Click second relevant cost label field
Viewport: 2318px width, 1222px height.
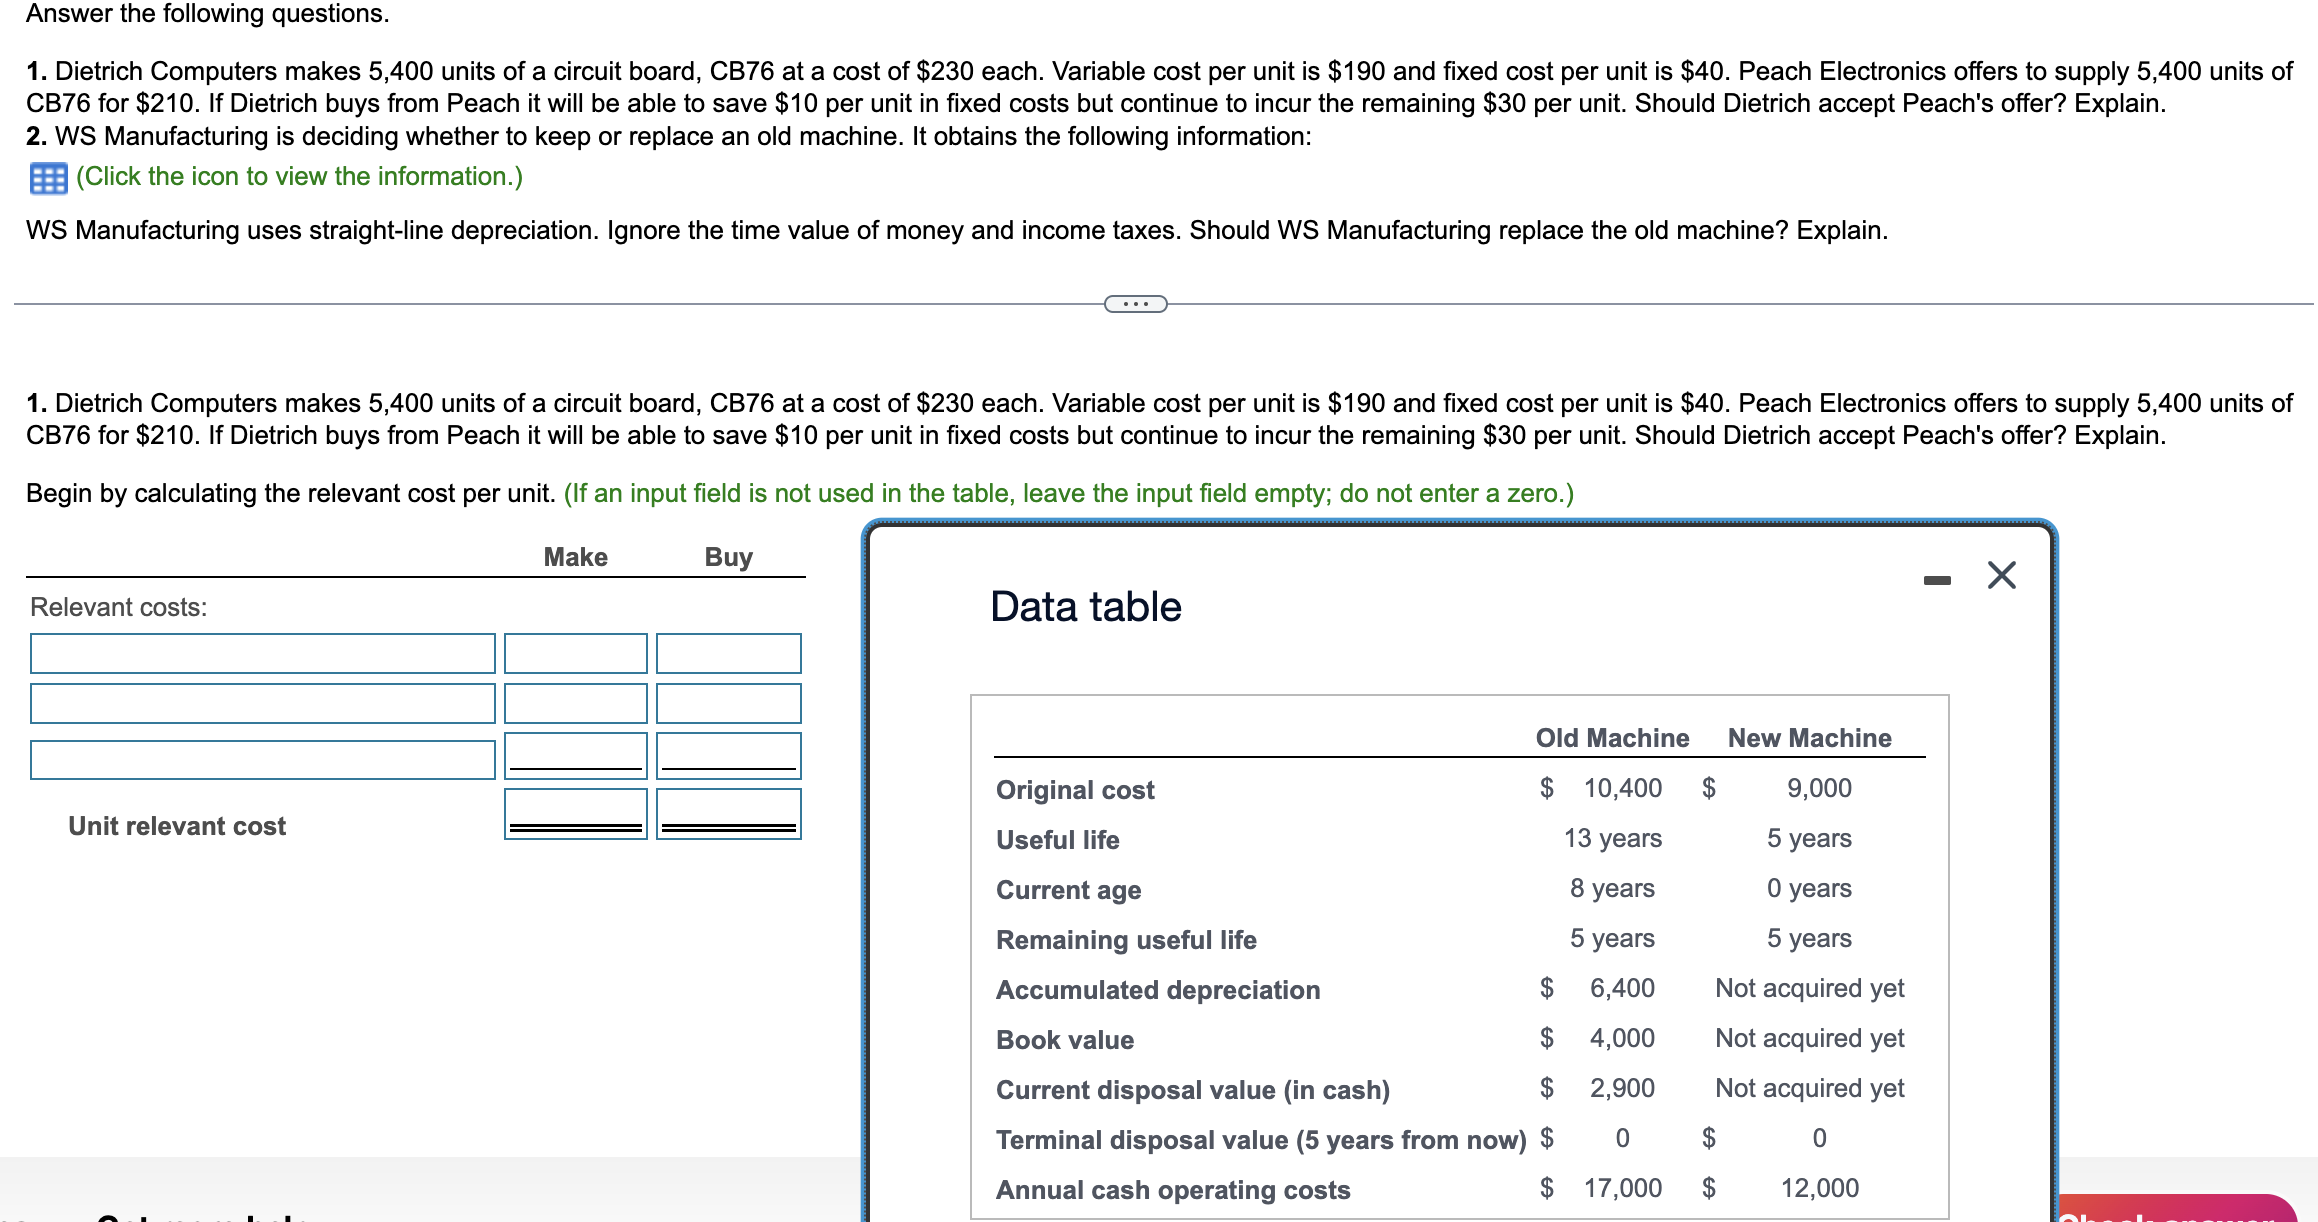tap(262, 704)
